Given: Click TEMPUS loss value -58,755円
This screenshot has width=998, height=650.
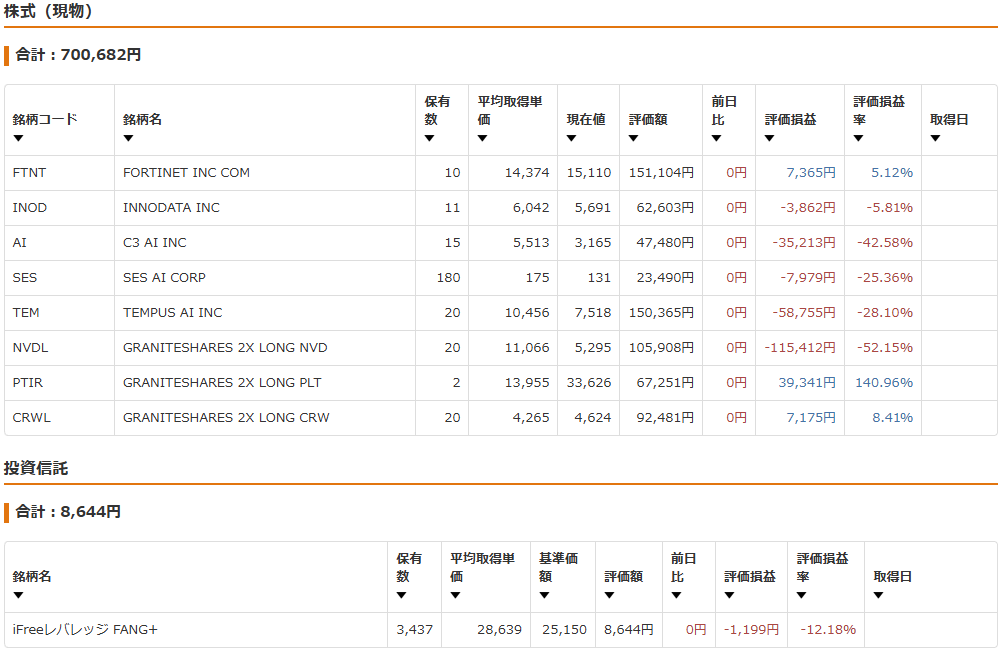Looking at the screenshot, I should (x=804, y=313).
